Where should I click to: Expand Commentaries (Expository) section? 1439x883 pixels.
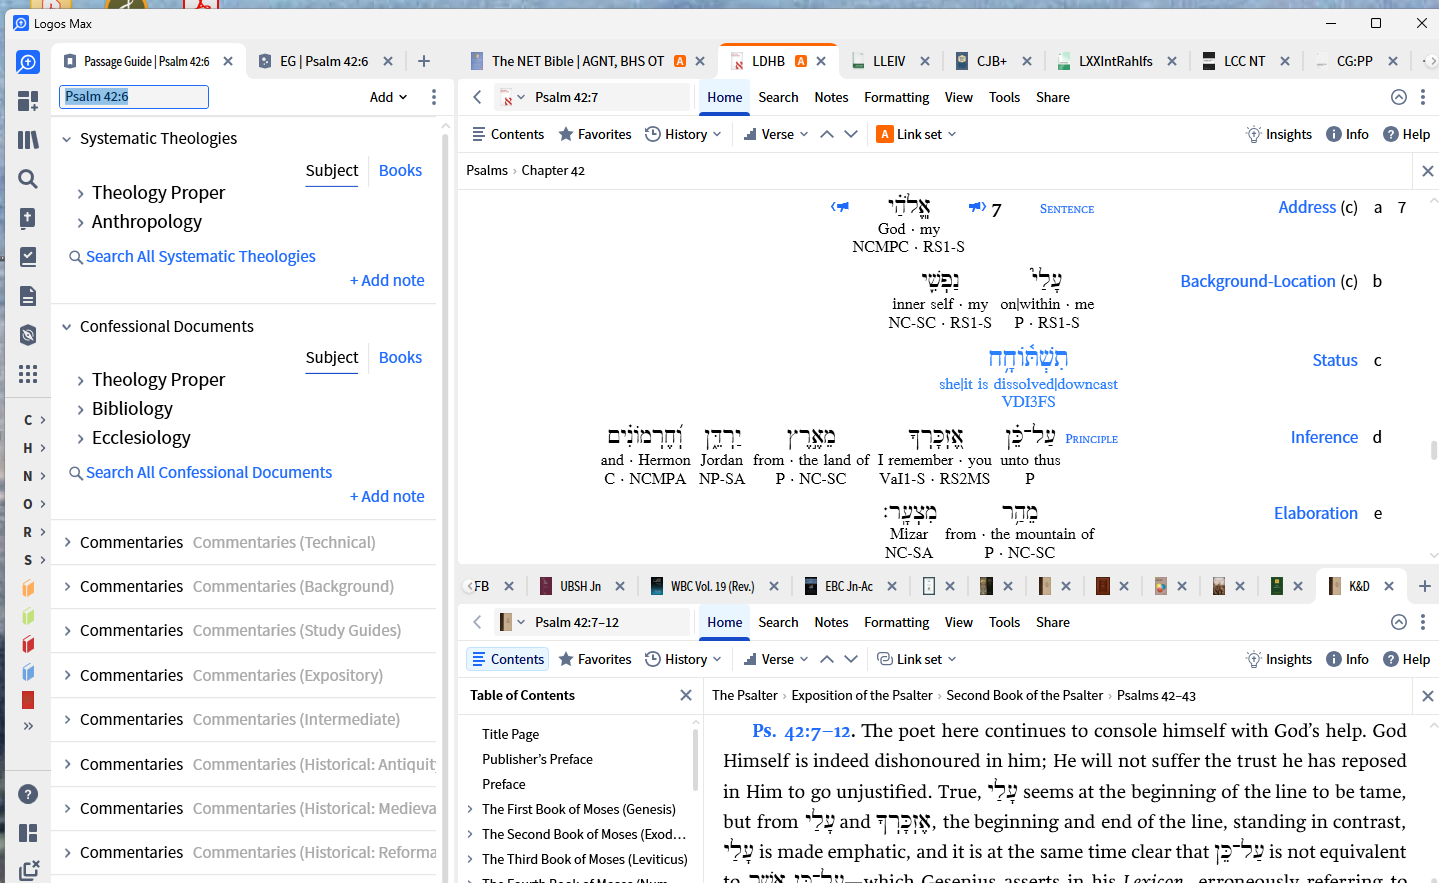pos(67,676)
